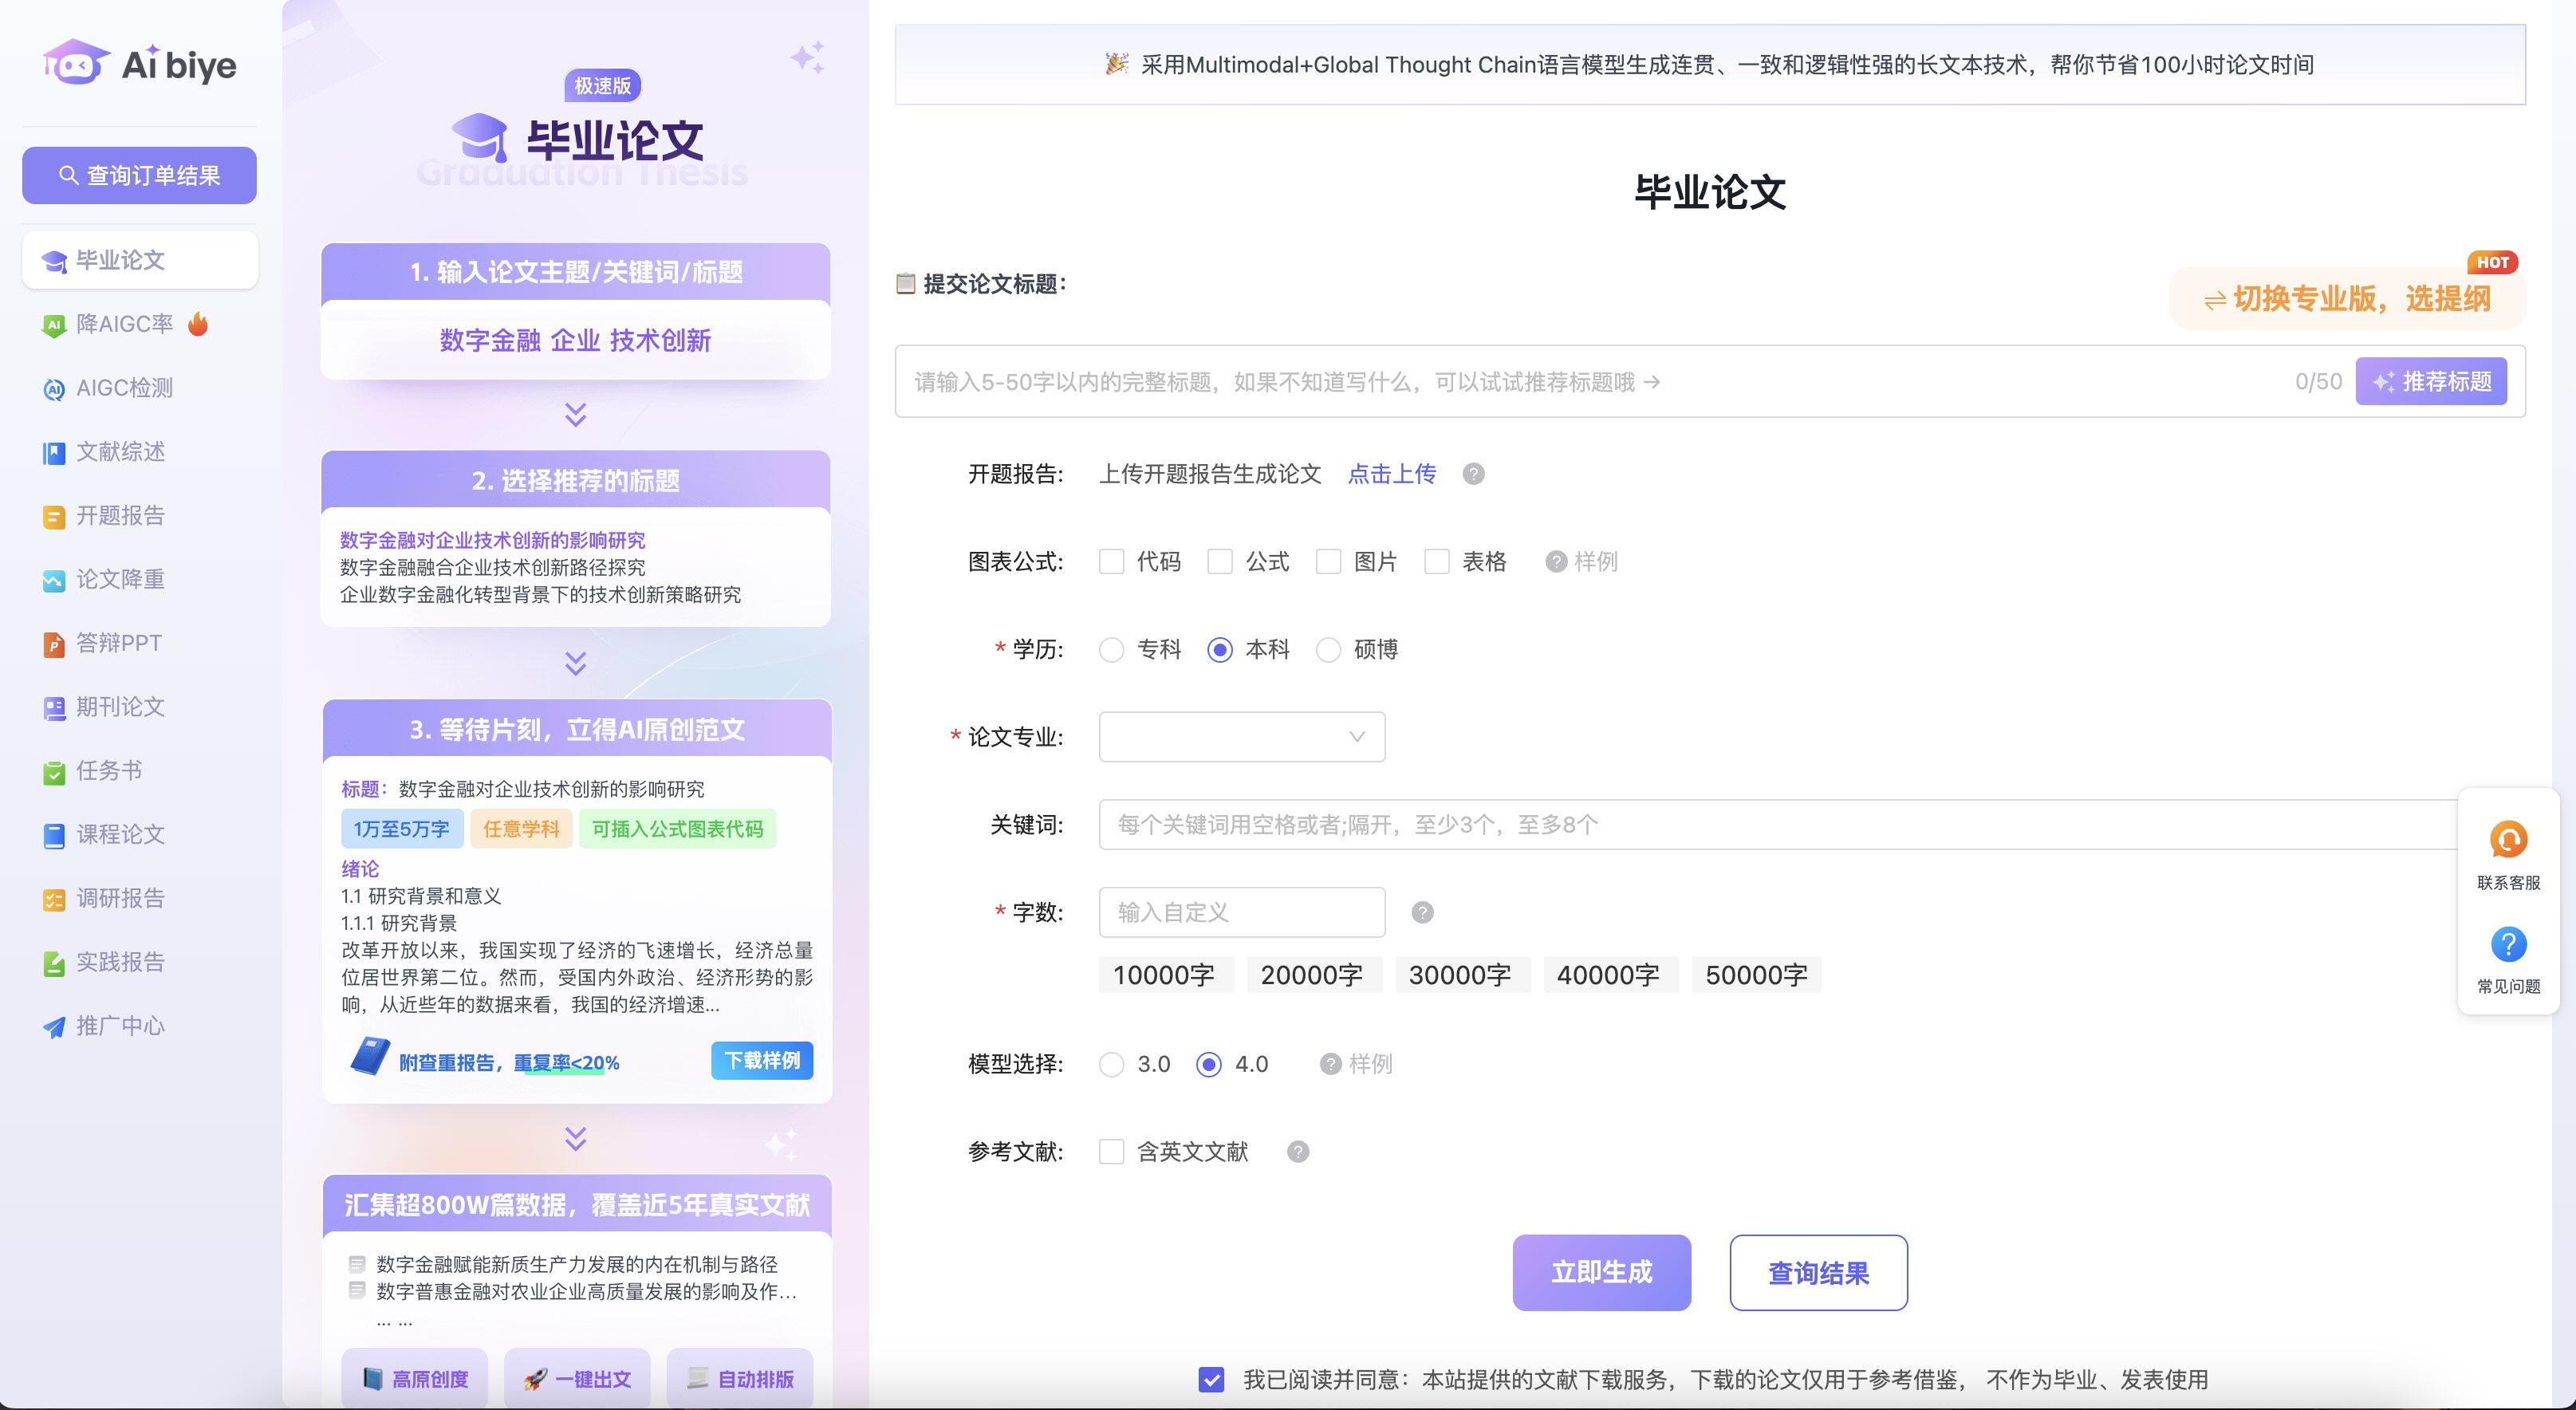Click help icon next to 含英文文献

(x=1298, y=1152)
